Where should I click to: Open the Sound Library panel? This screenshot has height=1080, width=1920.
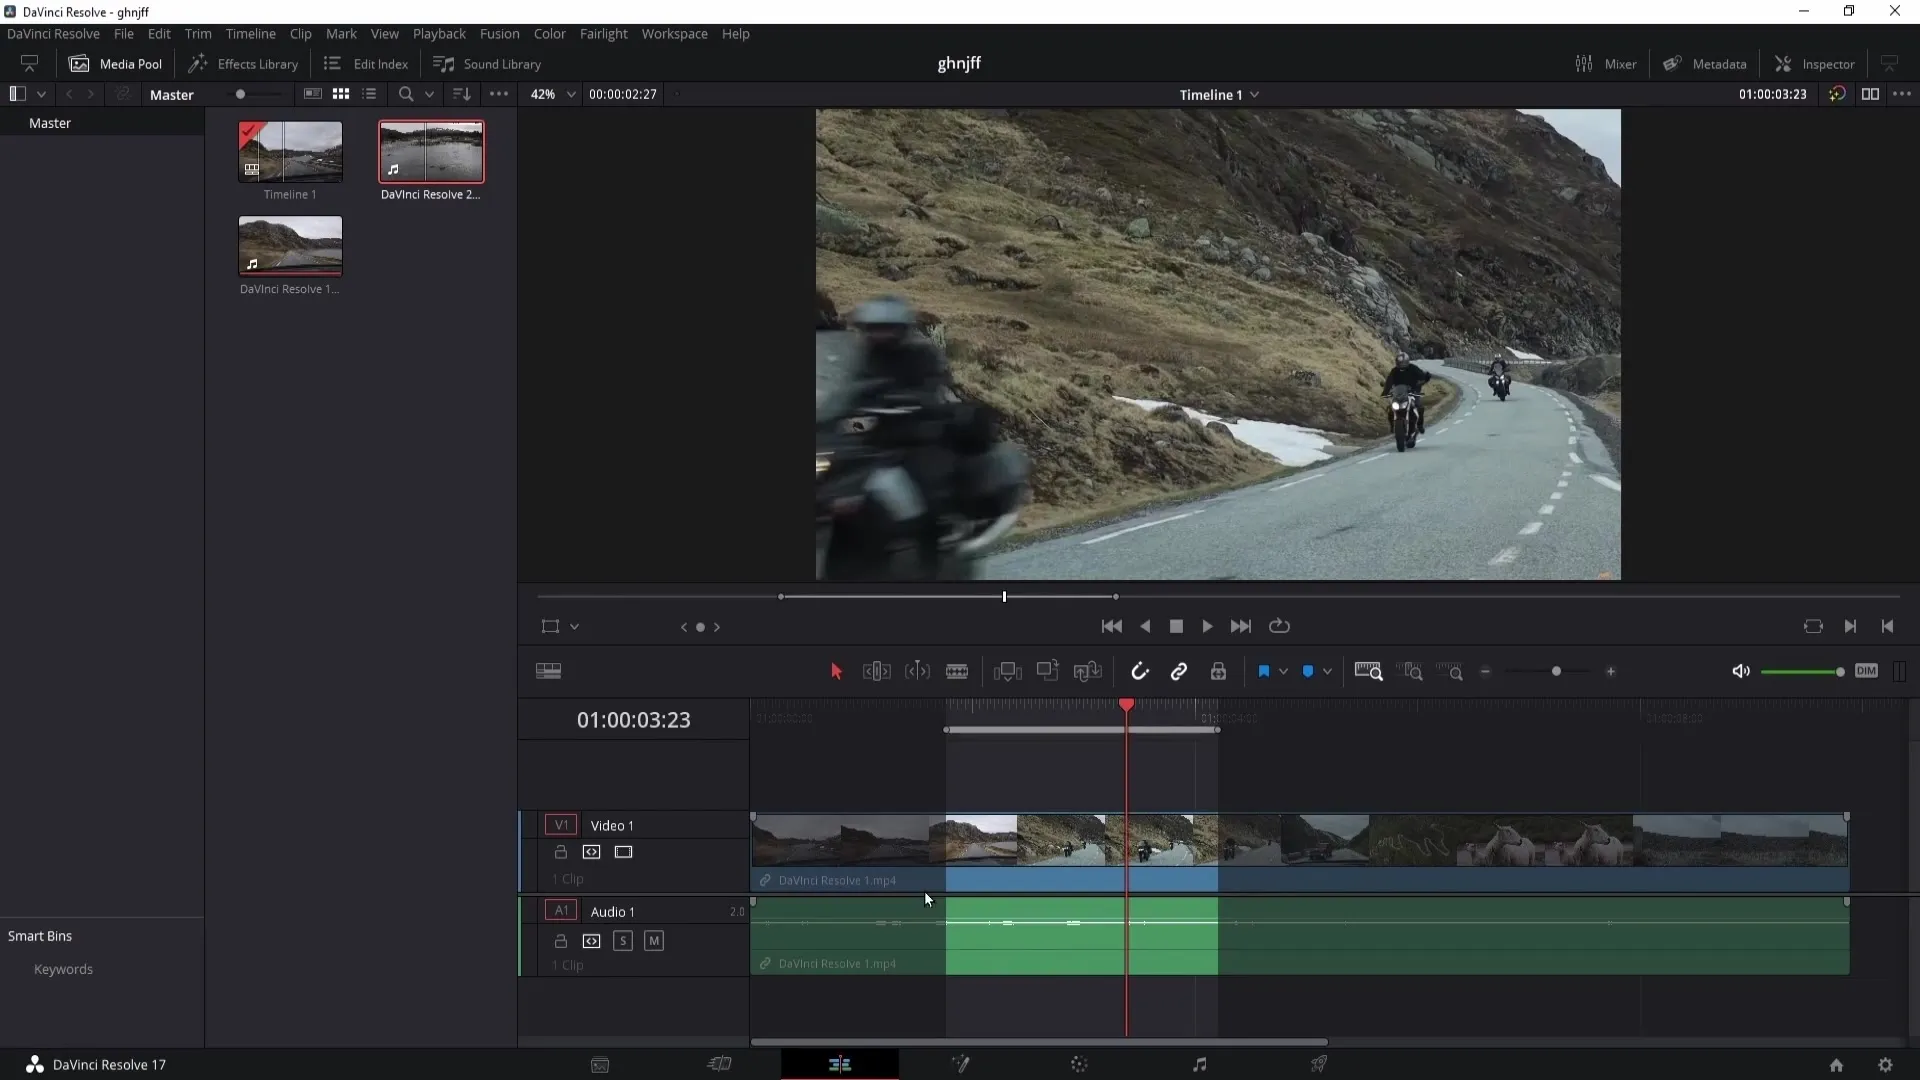click(487, 64)
